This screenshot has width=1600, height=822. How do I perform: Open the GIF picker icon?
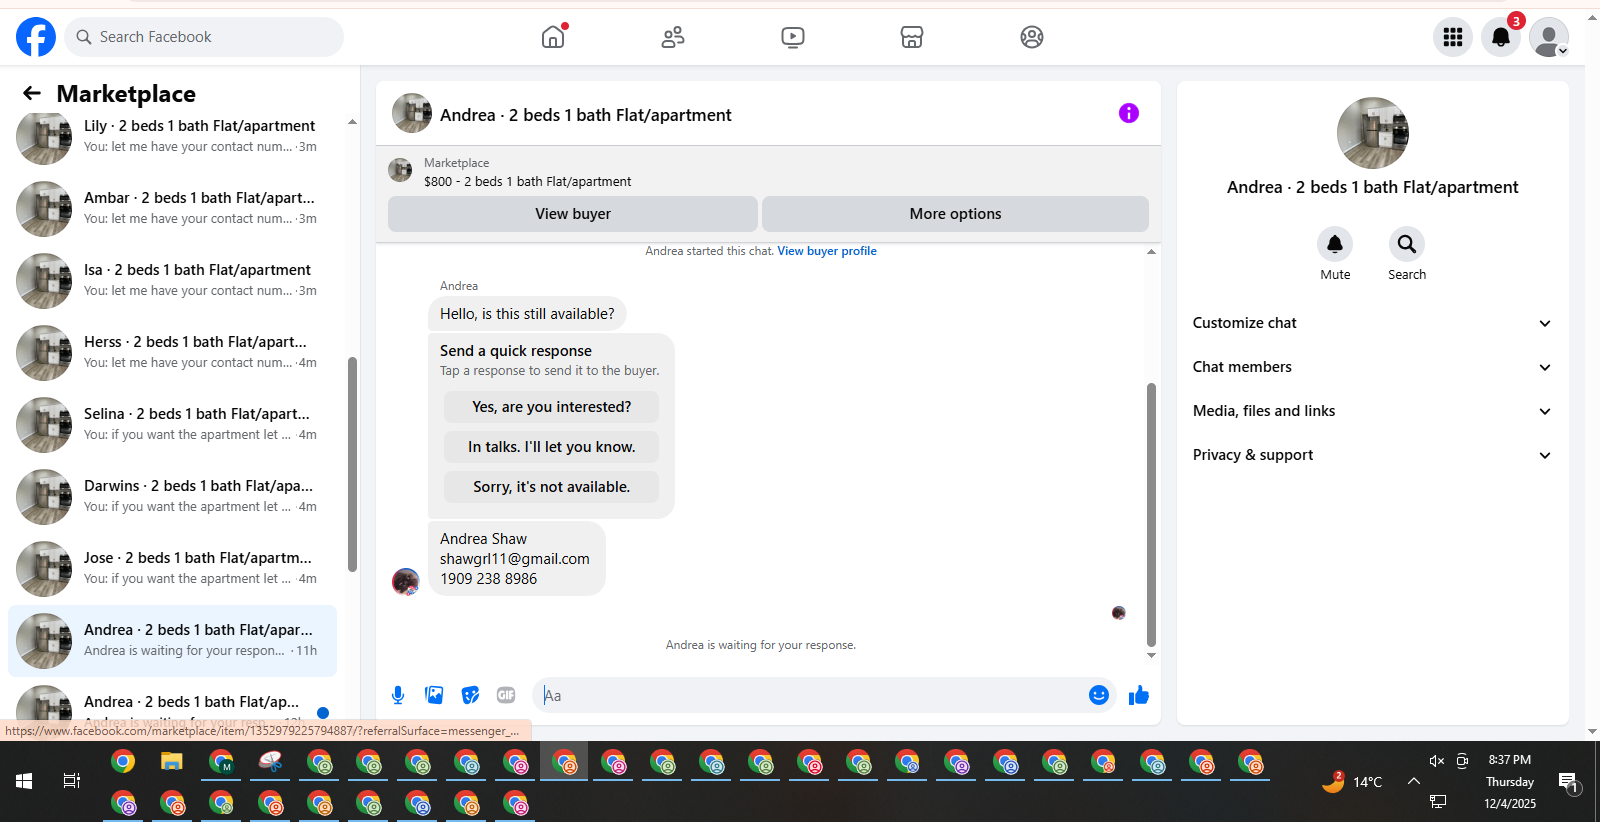506,695
